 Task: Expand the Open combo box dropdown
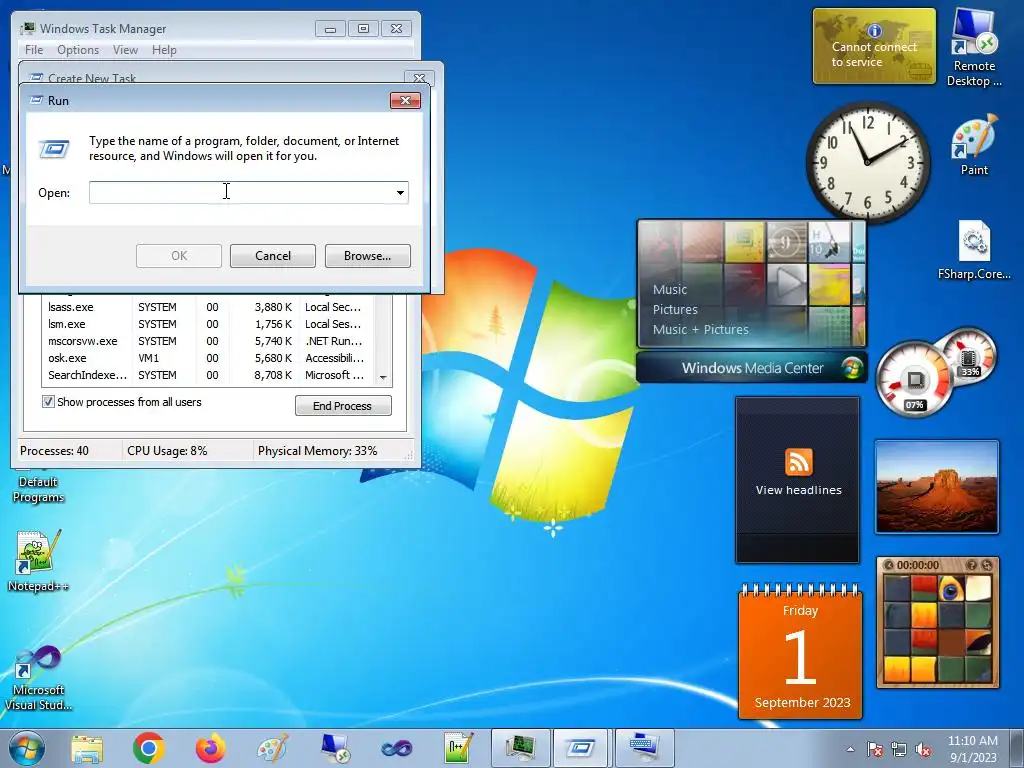coord(400,193)
